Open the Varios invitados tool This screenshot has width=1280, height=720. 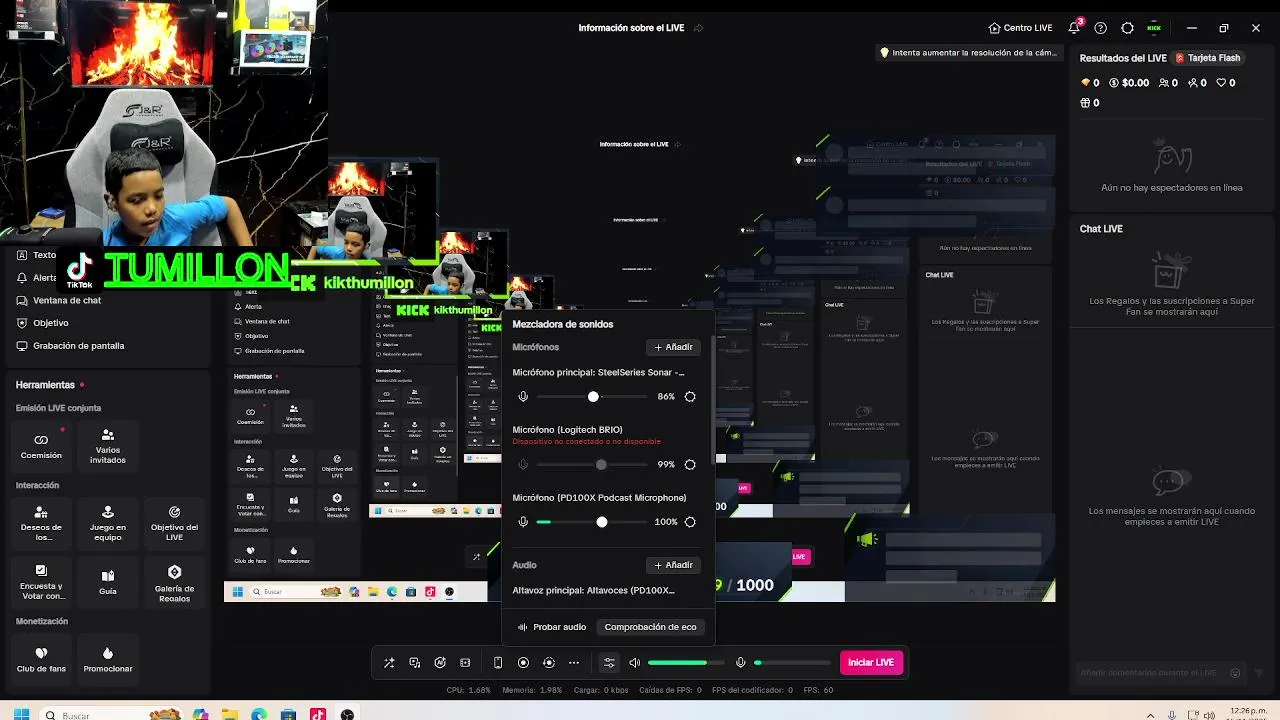click(x=108, y=445)
